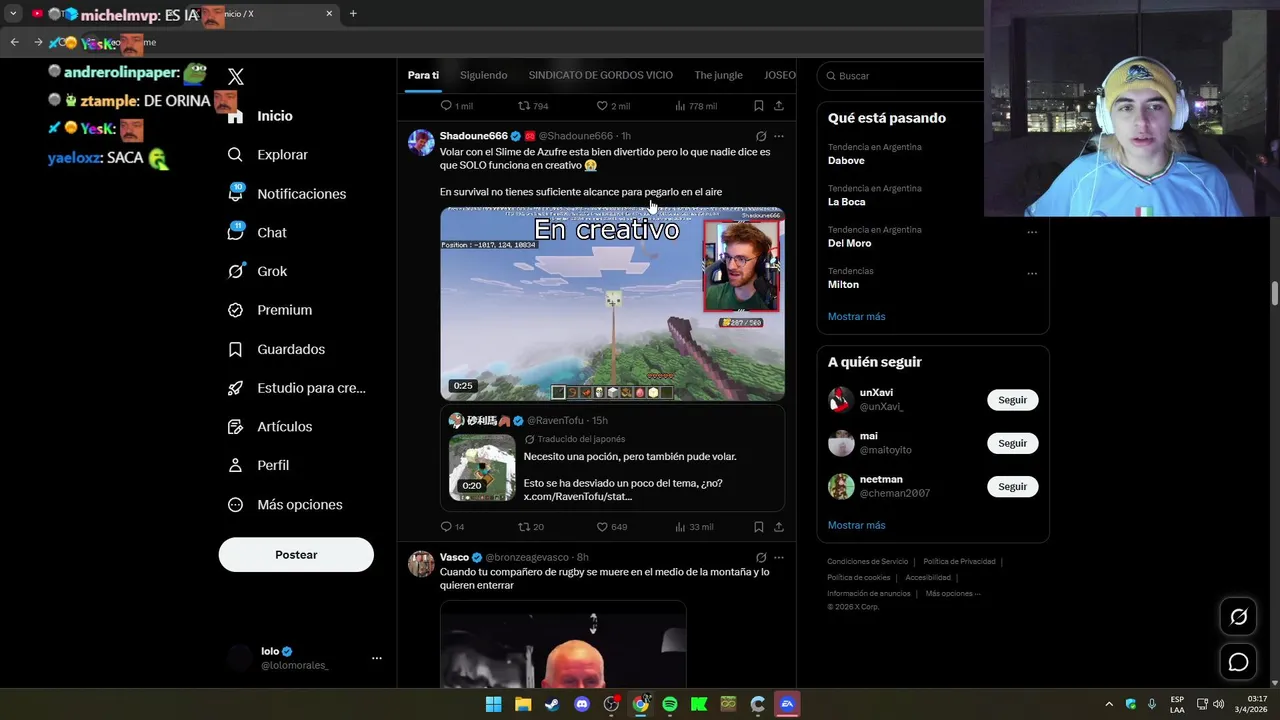Open floating messages chat button
Viewport: 1280px width, 720px height.
click(x=1238, y=662)
